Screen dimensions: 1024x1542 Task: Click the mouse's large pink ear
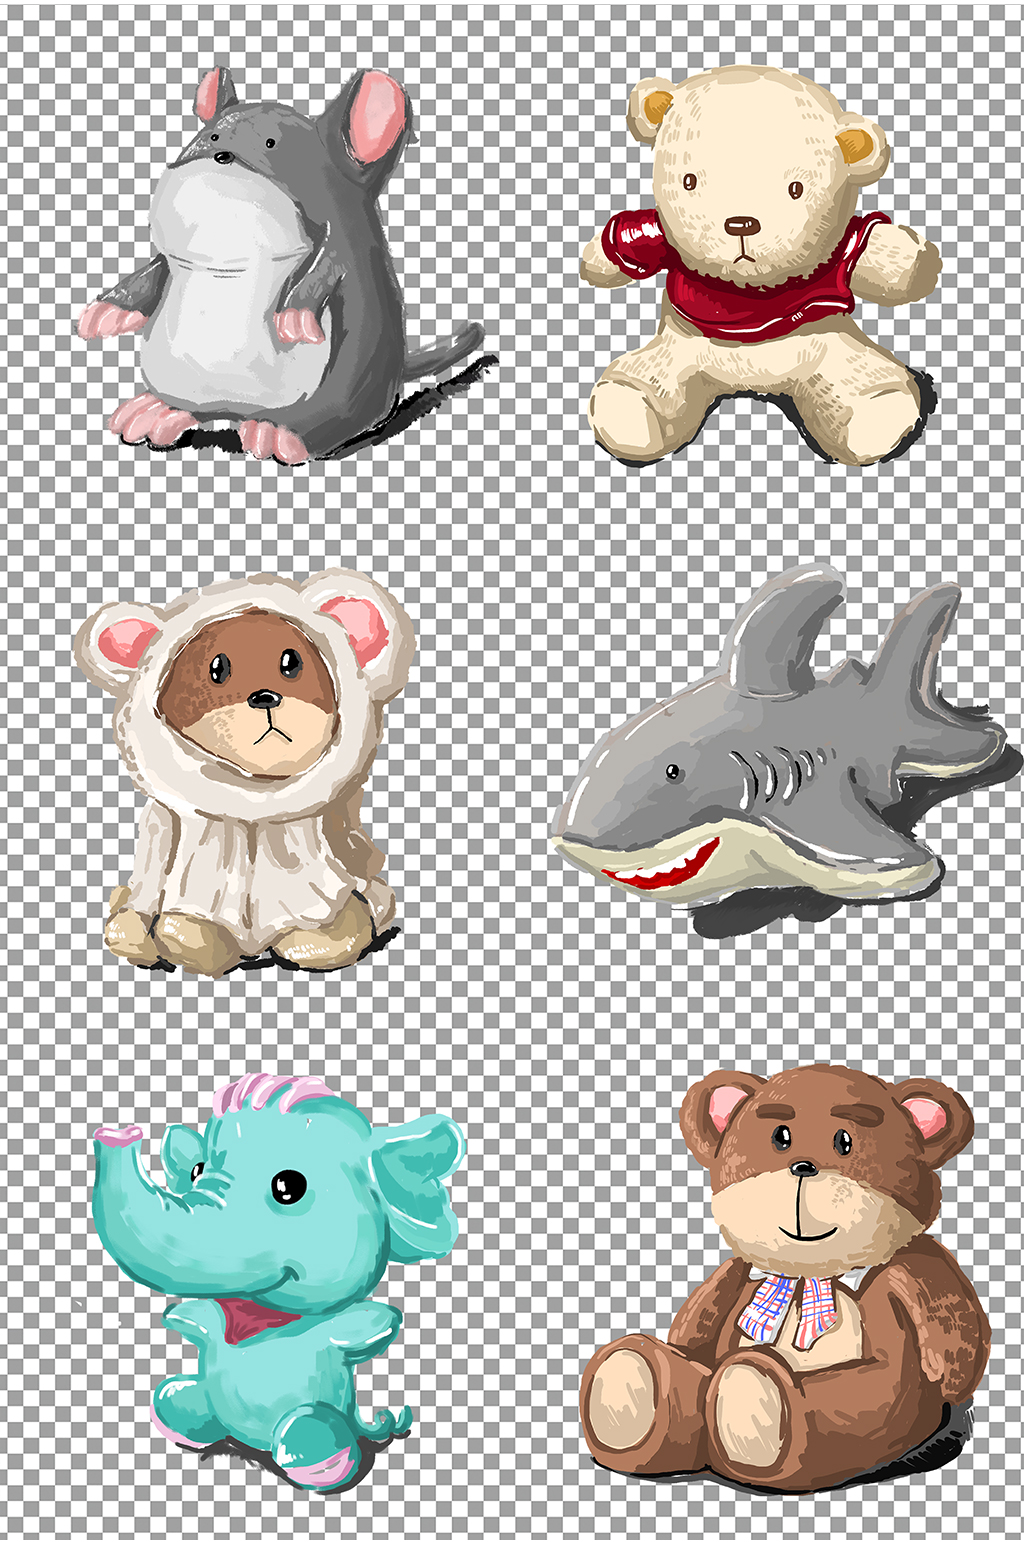click(377, 117)
